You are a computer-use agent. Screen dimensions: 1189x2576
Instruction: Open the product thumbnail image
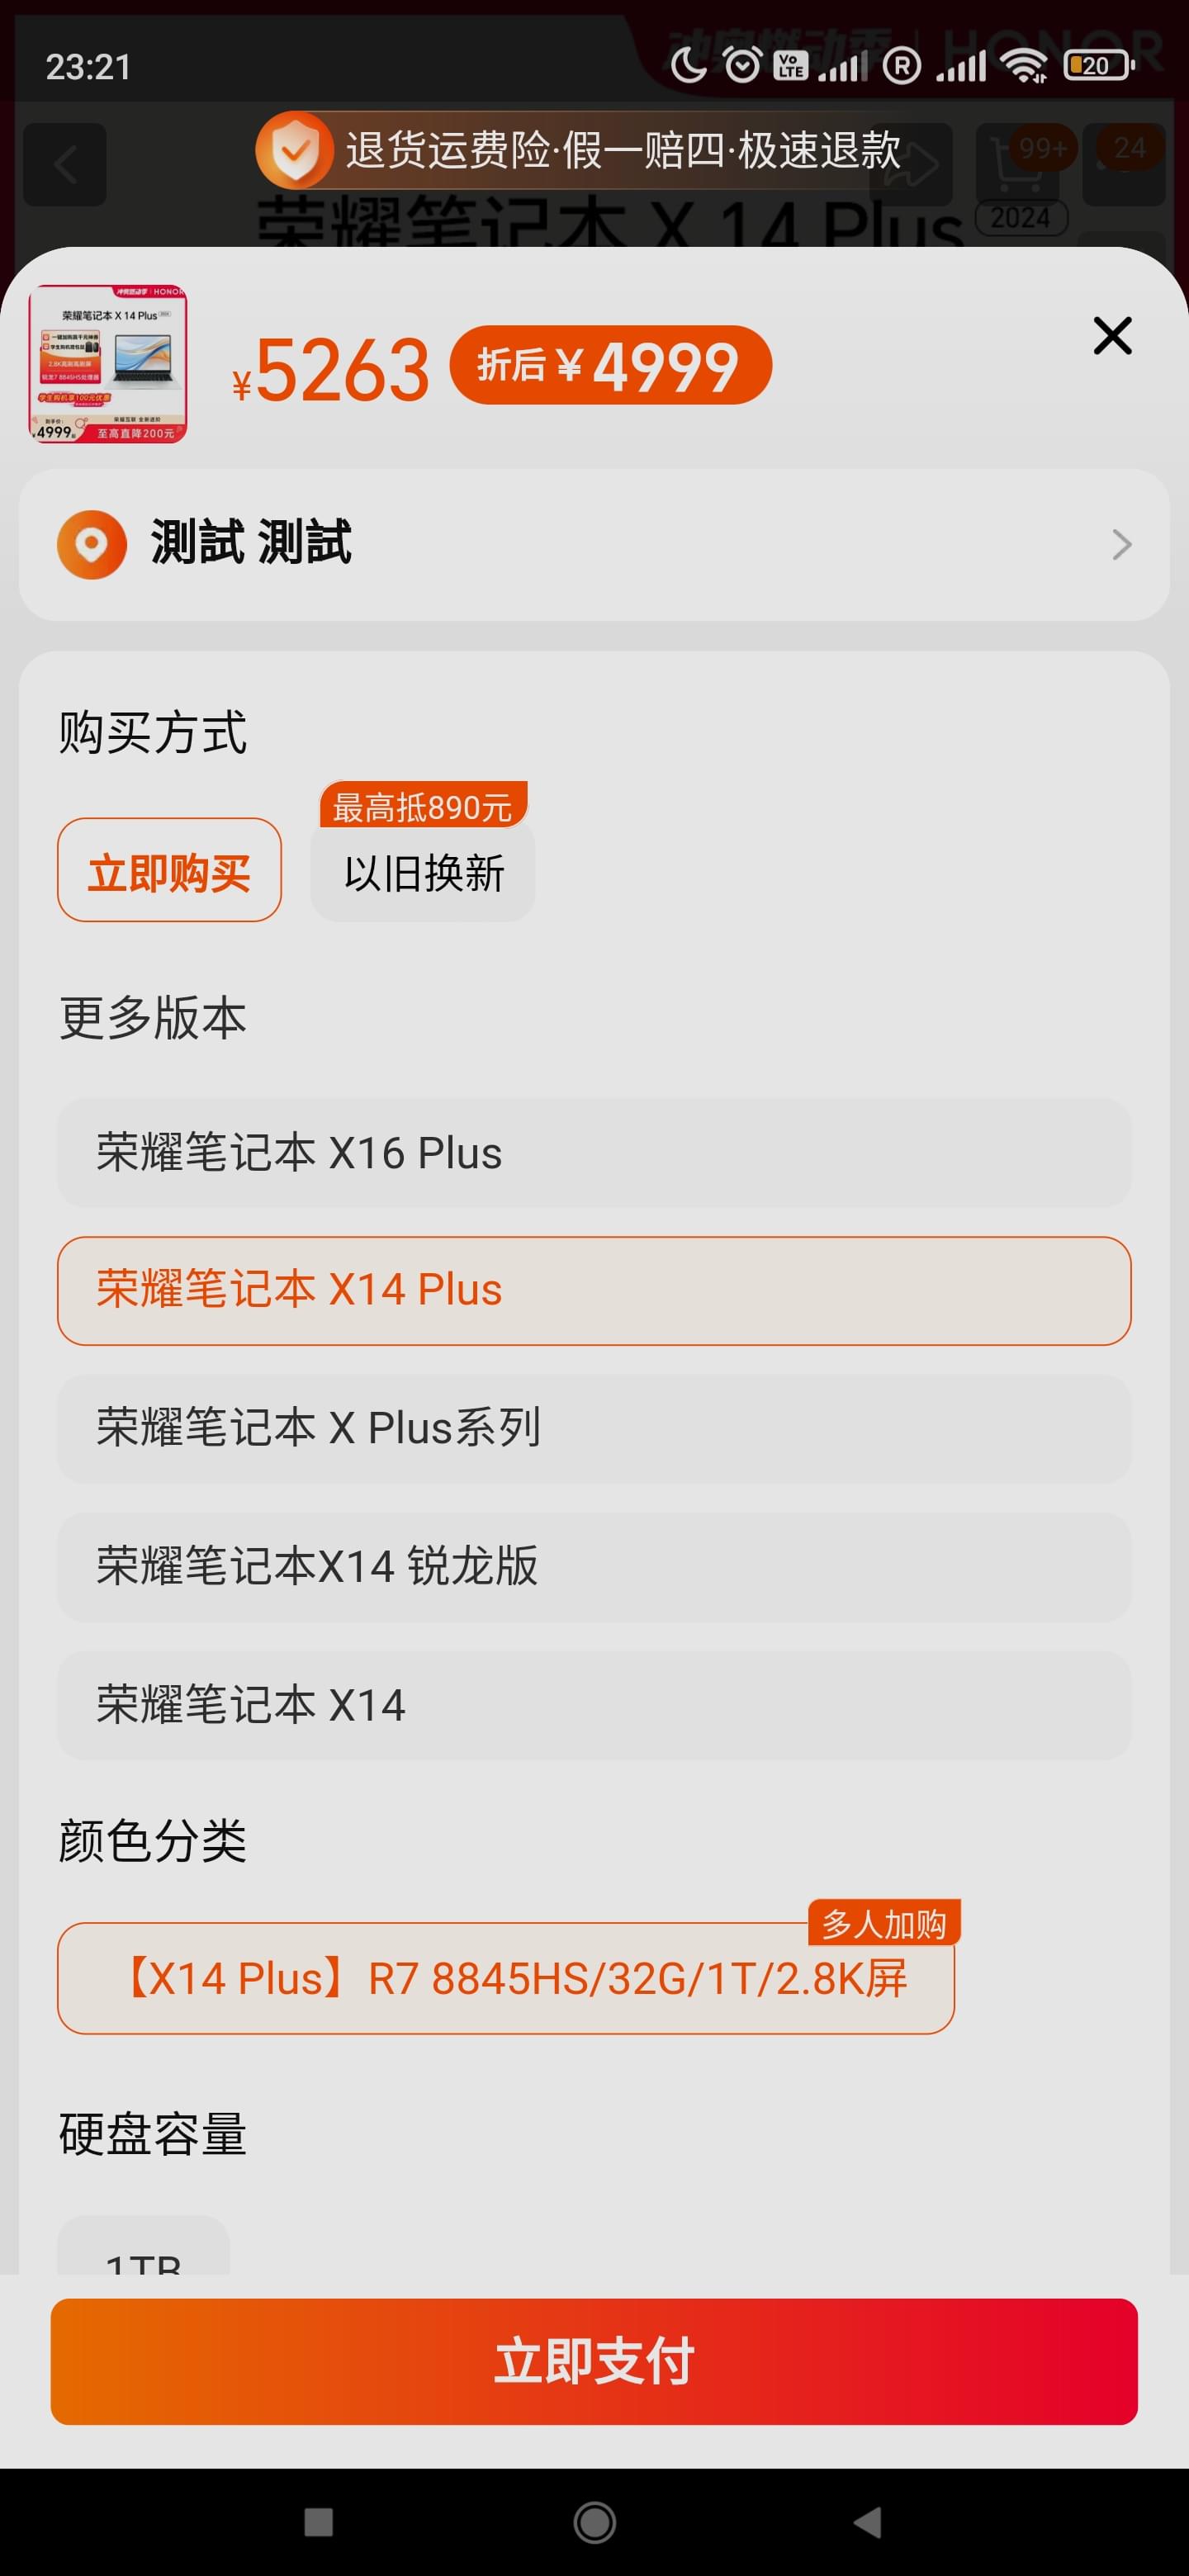[108, 364]
